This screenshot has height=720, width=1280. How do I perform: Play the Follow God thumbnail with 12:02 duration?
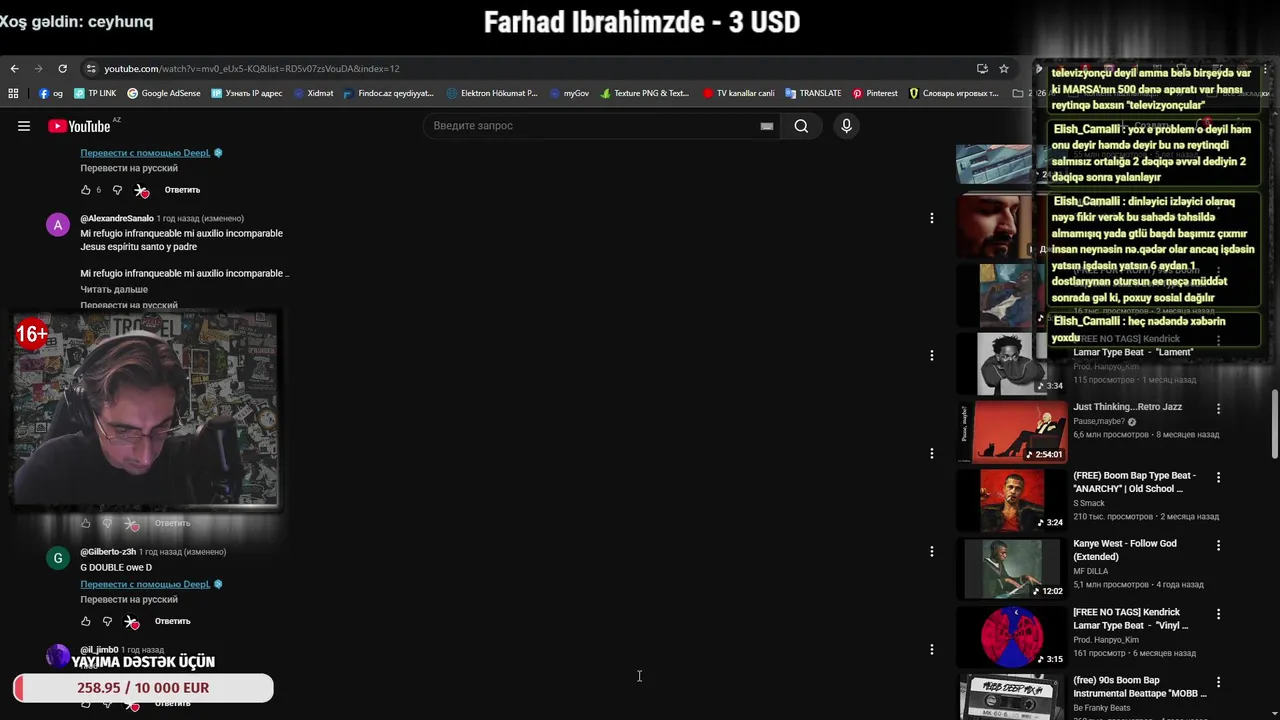(1012, 568)
